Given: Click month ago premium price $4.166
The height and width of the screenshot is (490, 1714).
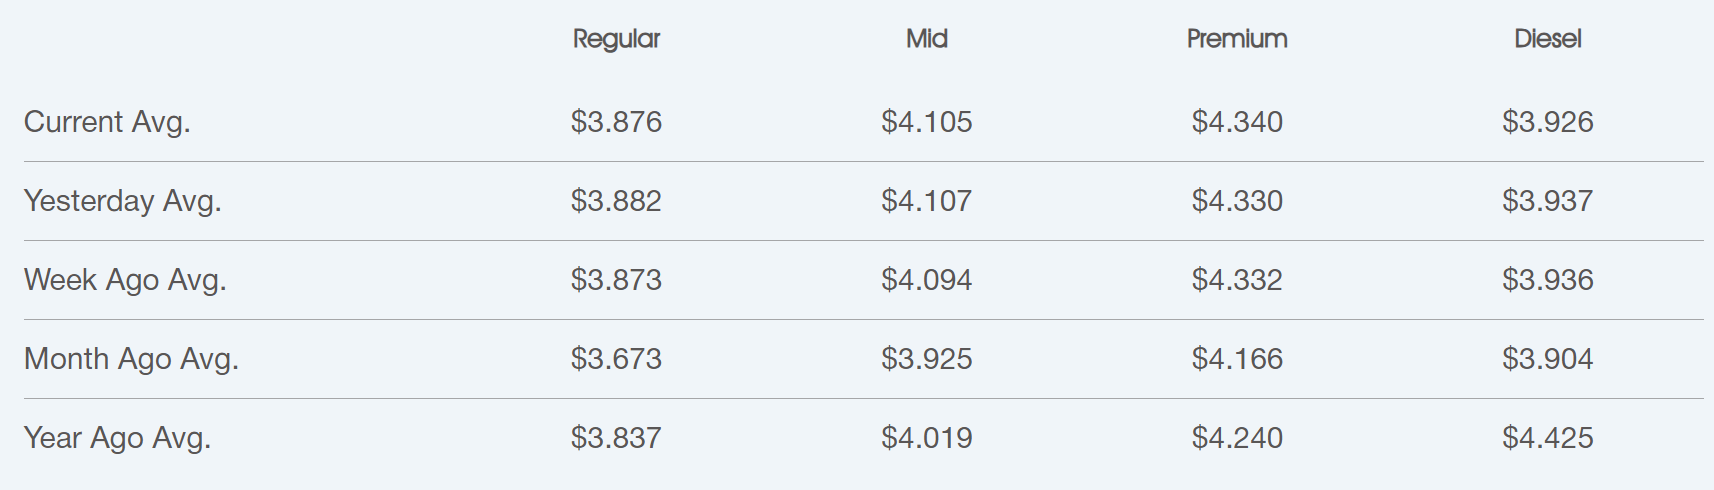Looking at the screenshot, I should (1237, 359).
